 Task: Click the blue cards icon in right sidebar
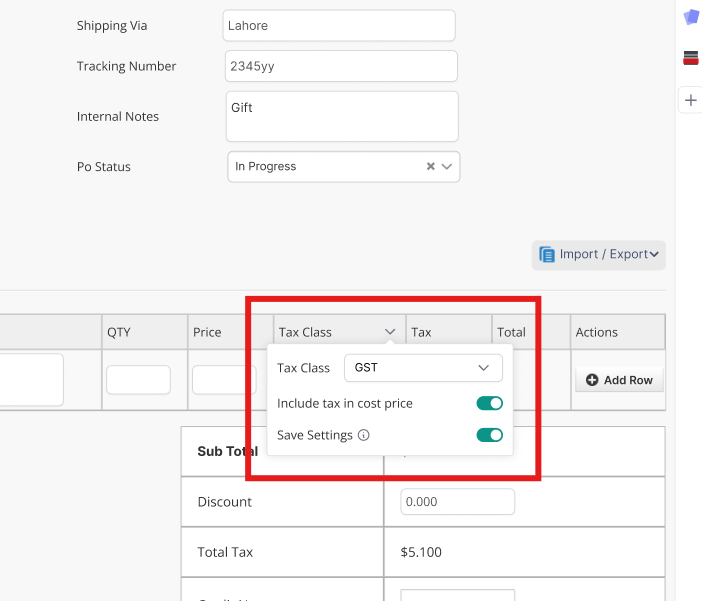click(691, 17)
